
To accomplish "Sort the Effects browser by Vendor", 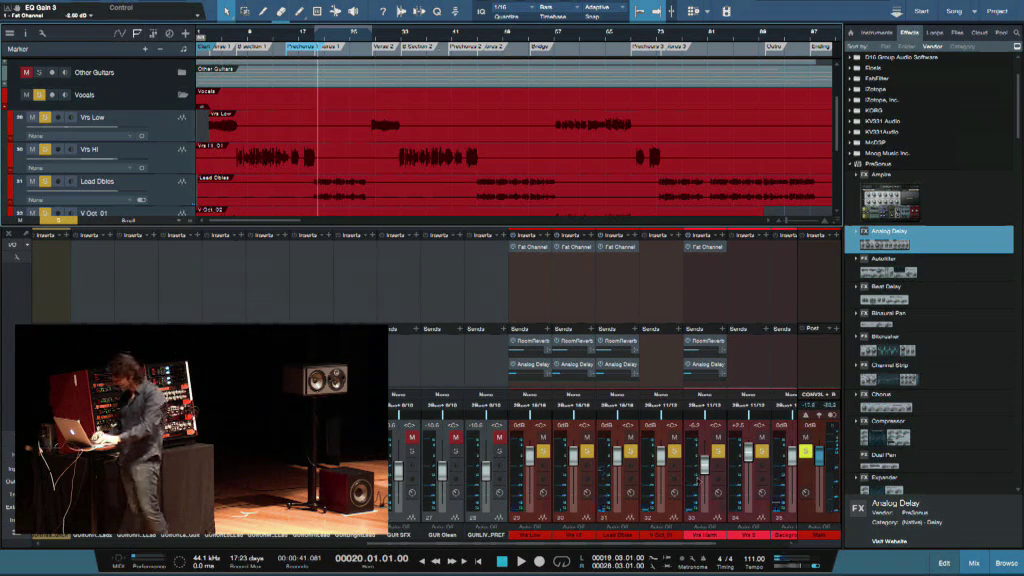I will tap(934, 46).
